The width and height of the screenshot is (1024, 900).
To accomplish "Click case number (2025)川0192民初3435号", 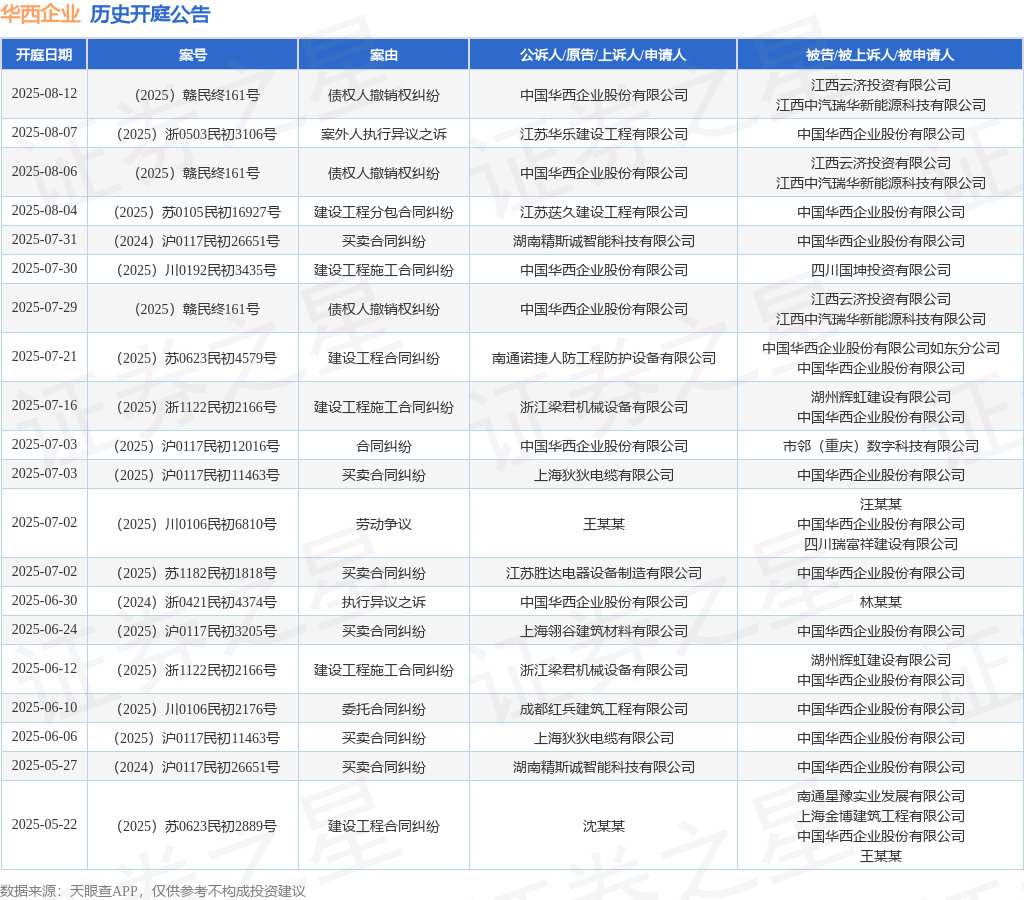I will coord(197,270).
